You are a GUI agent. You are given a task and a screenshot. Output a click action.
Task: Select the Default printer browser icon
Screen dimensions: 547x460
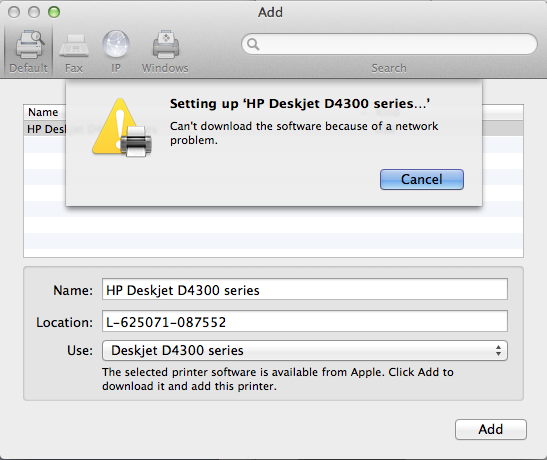click(x=29, y=45)
